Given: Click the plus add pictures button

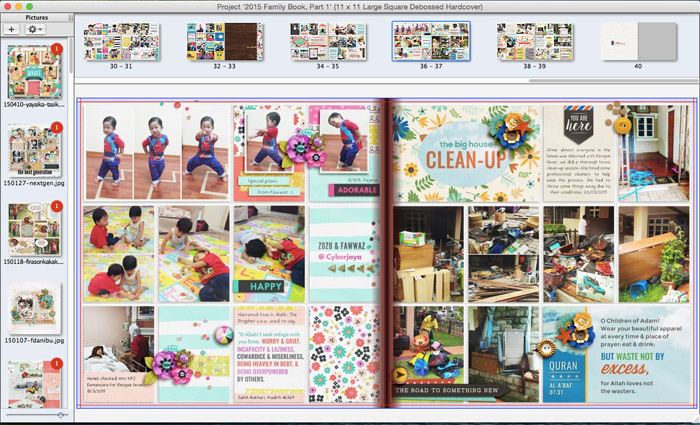Looking at the screenshot, I should pyautogui.click(x=11, y=29).
